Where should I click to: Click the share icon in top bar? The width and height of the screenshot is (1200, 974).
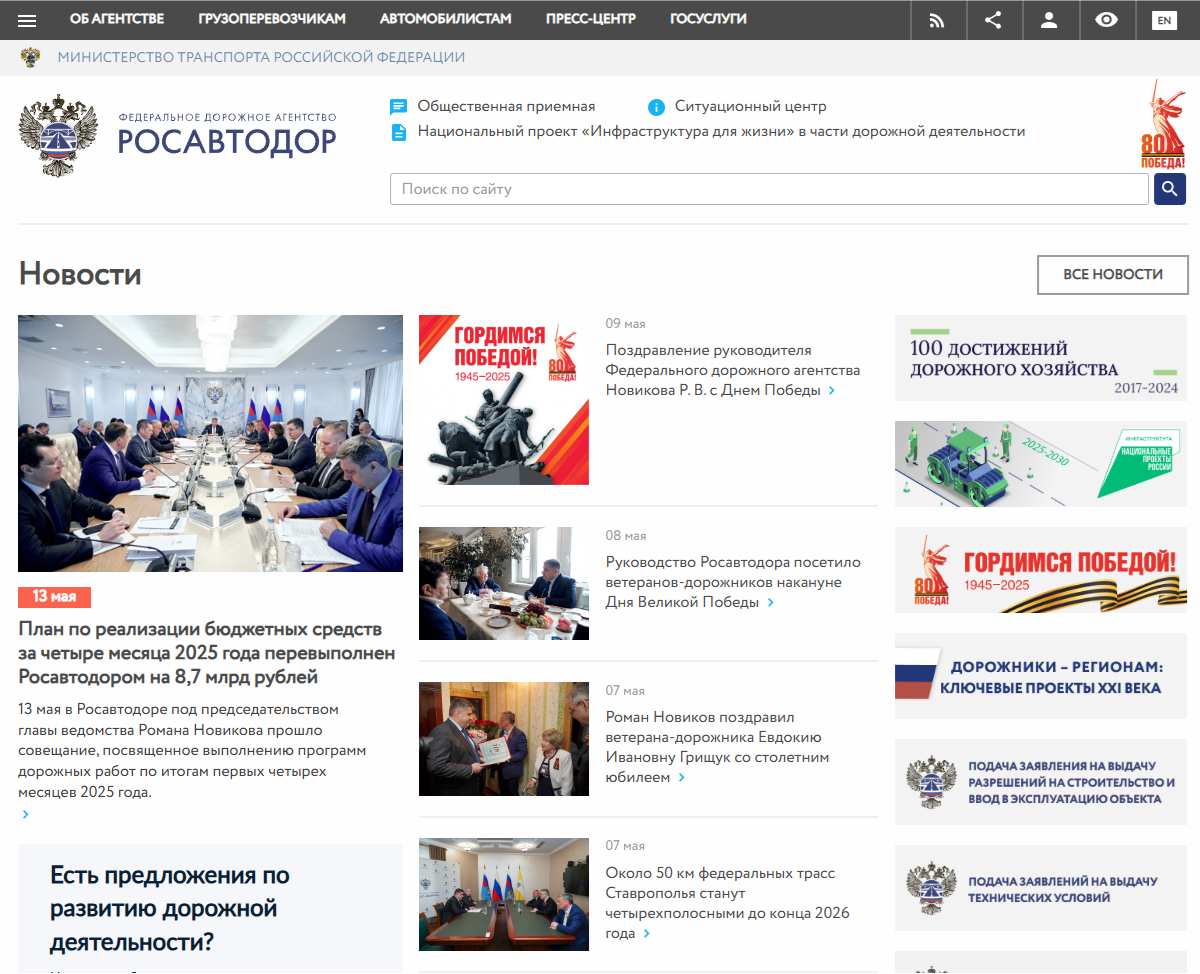point(993,20)
